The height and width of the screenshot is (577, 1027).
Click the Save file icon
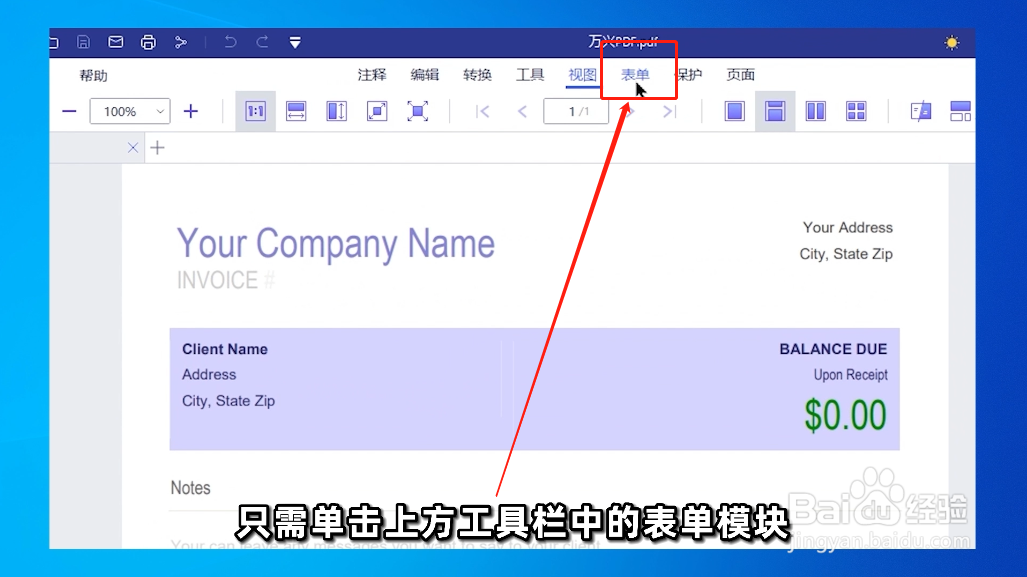(x=84, y=42)
